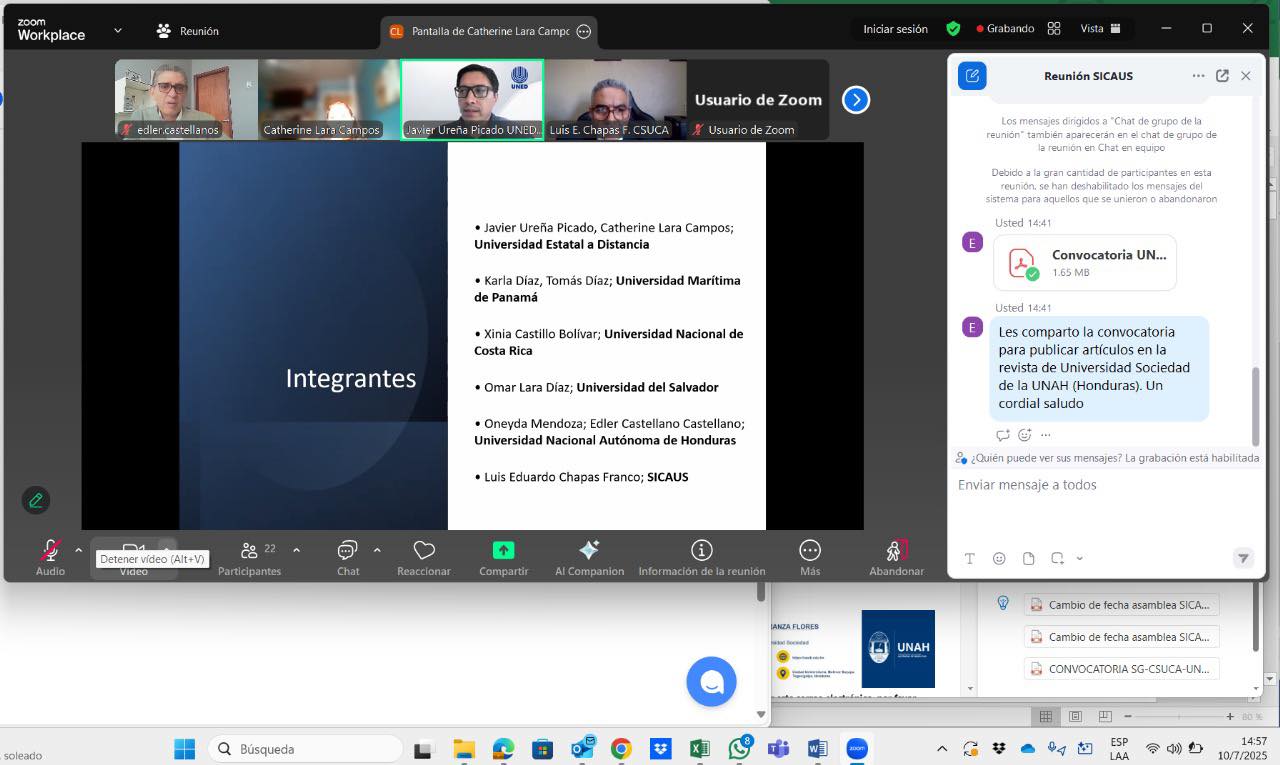Expand the Participantes options arrow
1280x765 pixels.
[x=296, y=550]
